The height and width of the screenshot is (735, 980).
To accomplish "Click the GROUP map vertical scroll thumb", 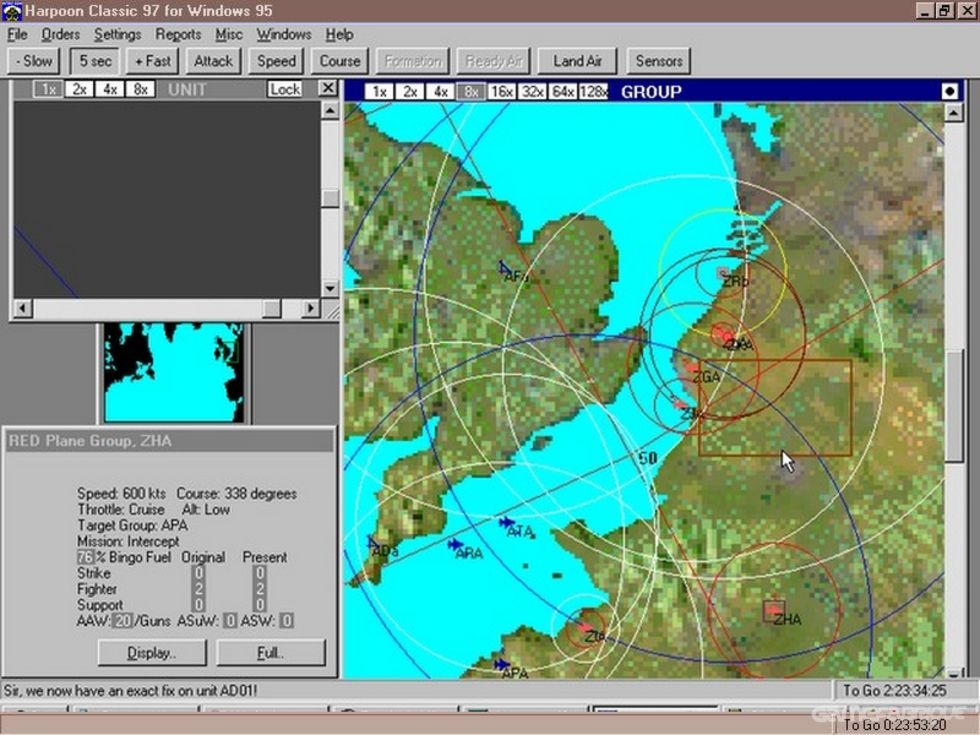I will (x=953, y=406).
